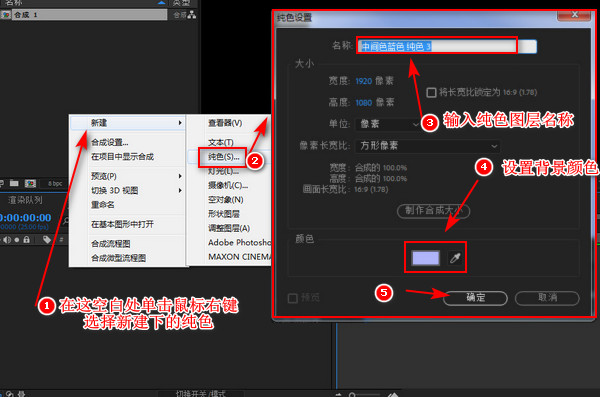This screenshot has height=397, width=600.
Task: Select the 合成 1 row in project panel
Action: tap(83, 15)
